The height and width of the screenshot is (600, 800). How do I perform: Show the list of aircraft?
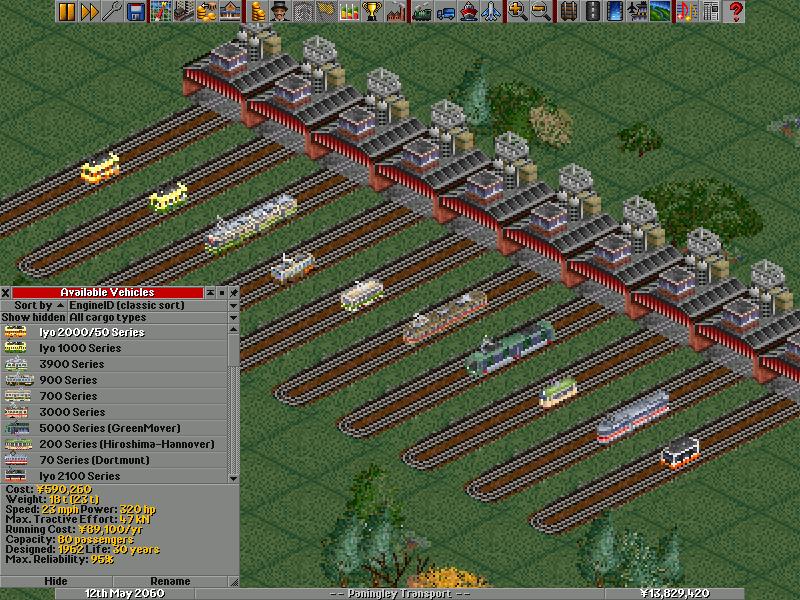click(491, 11)
